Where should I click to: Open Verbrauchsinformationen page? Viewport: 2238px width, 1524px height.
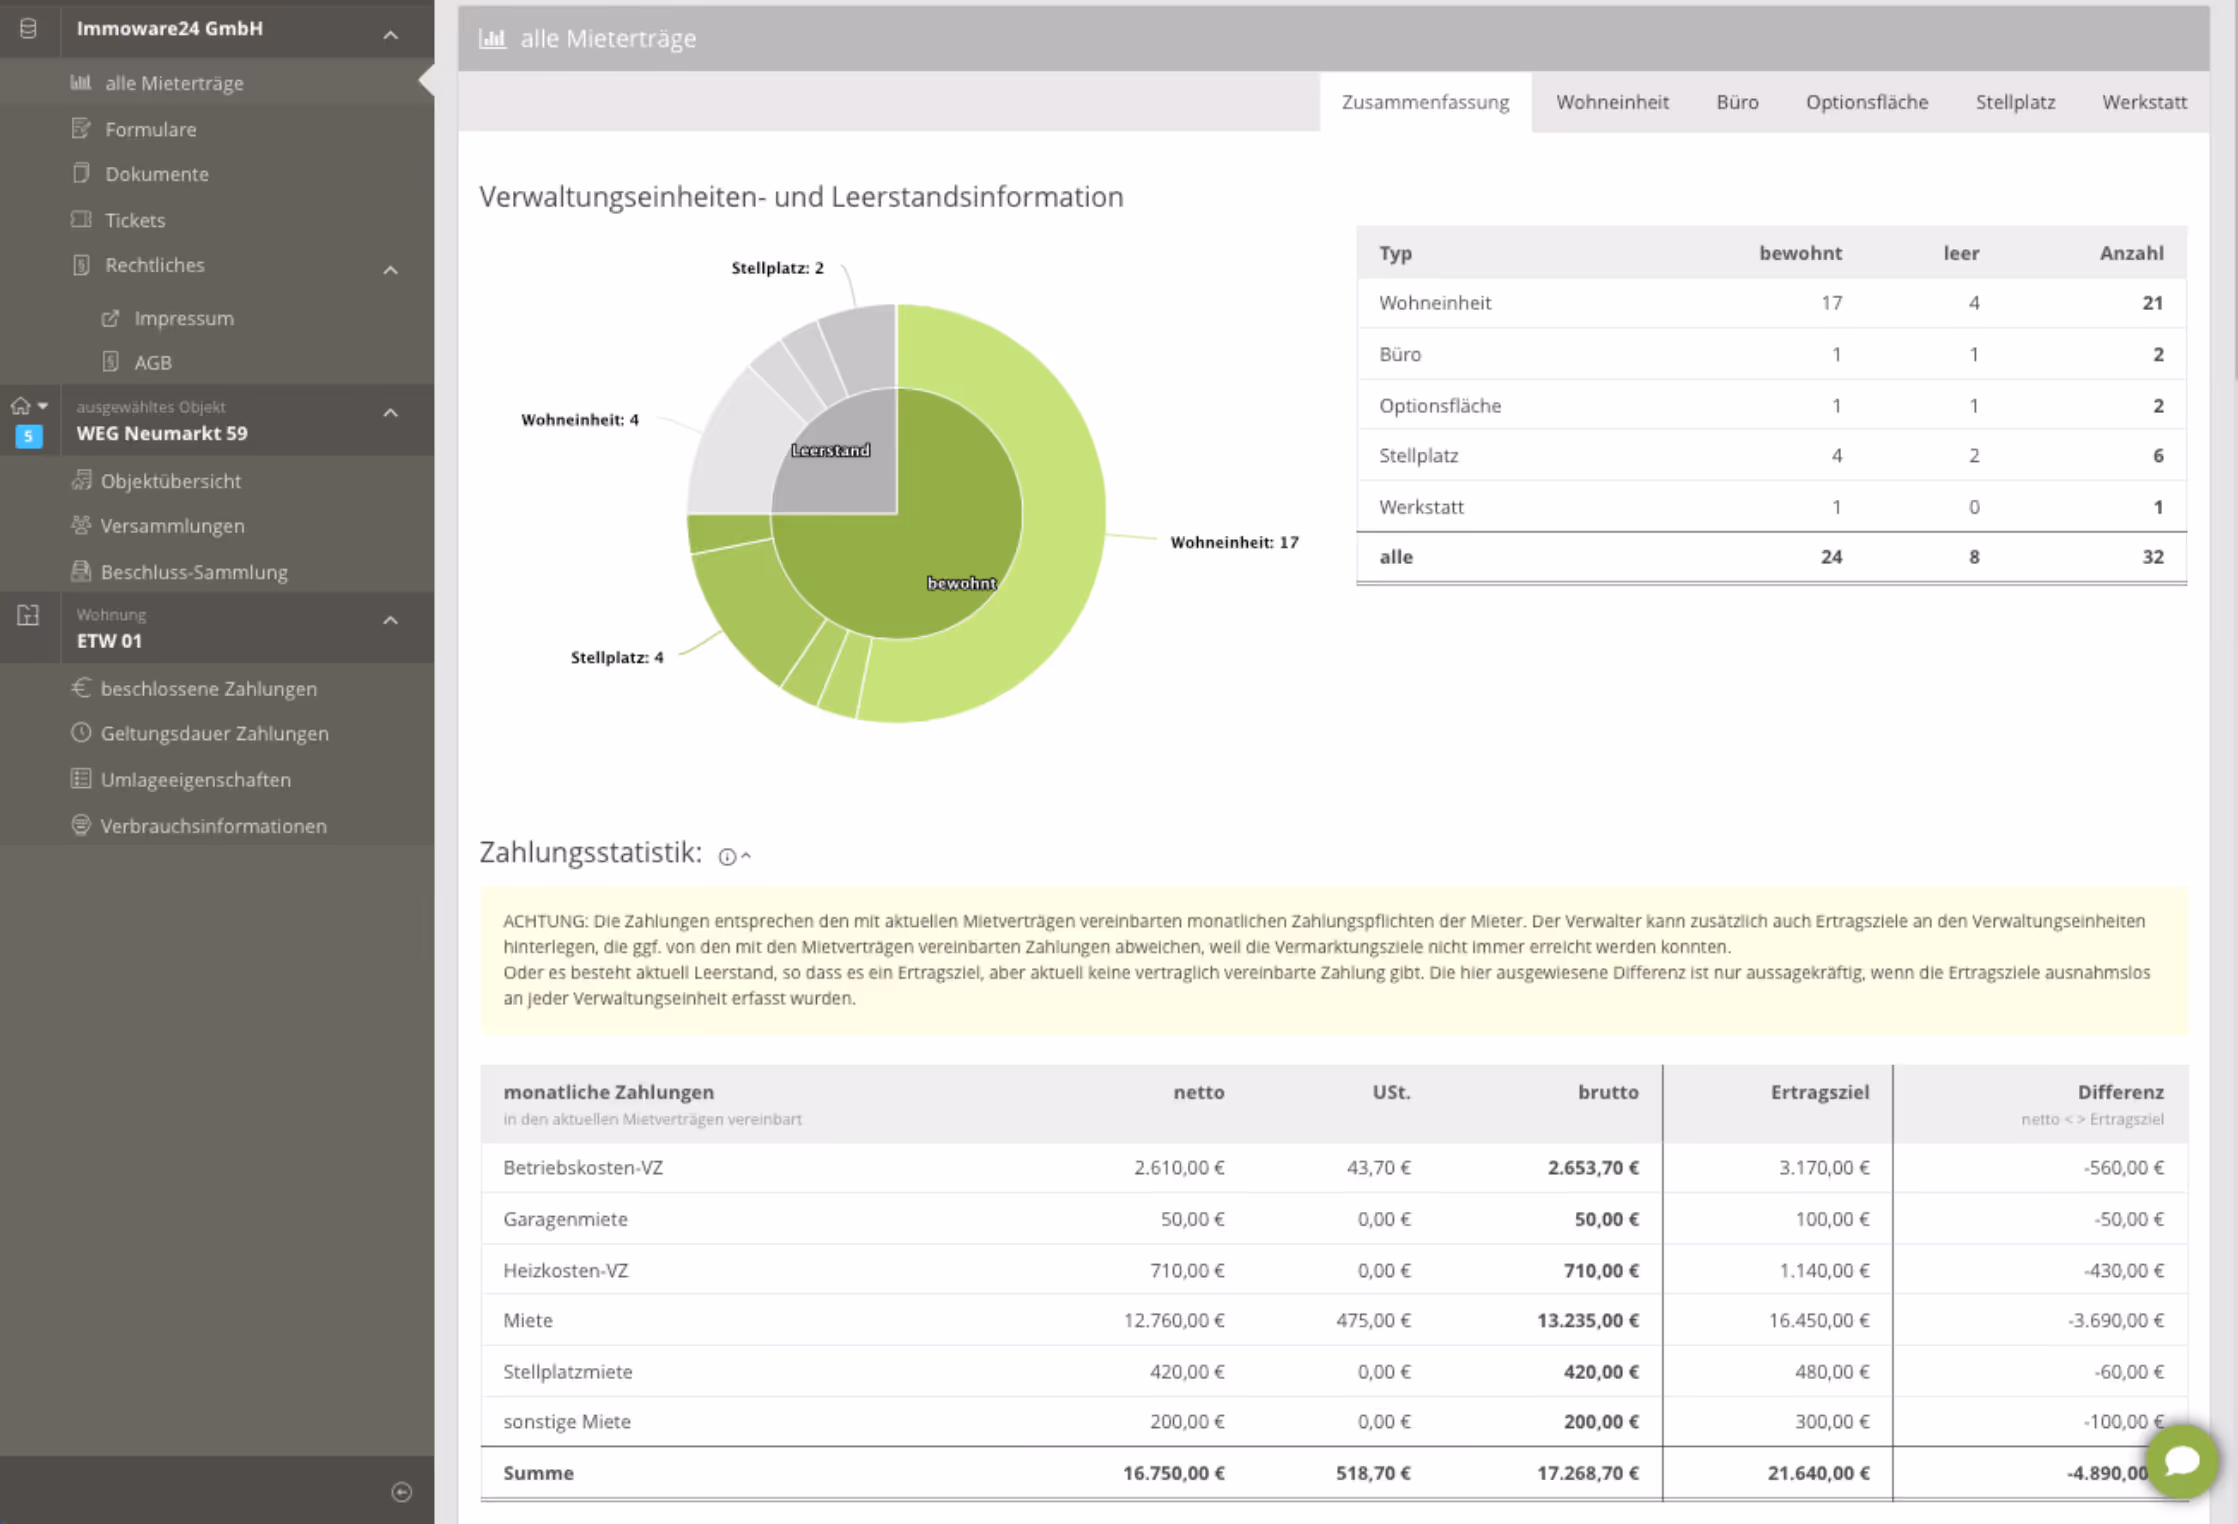coord(213,826)
